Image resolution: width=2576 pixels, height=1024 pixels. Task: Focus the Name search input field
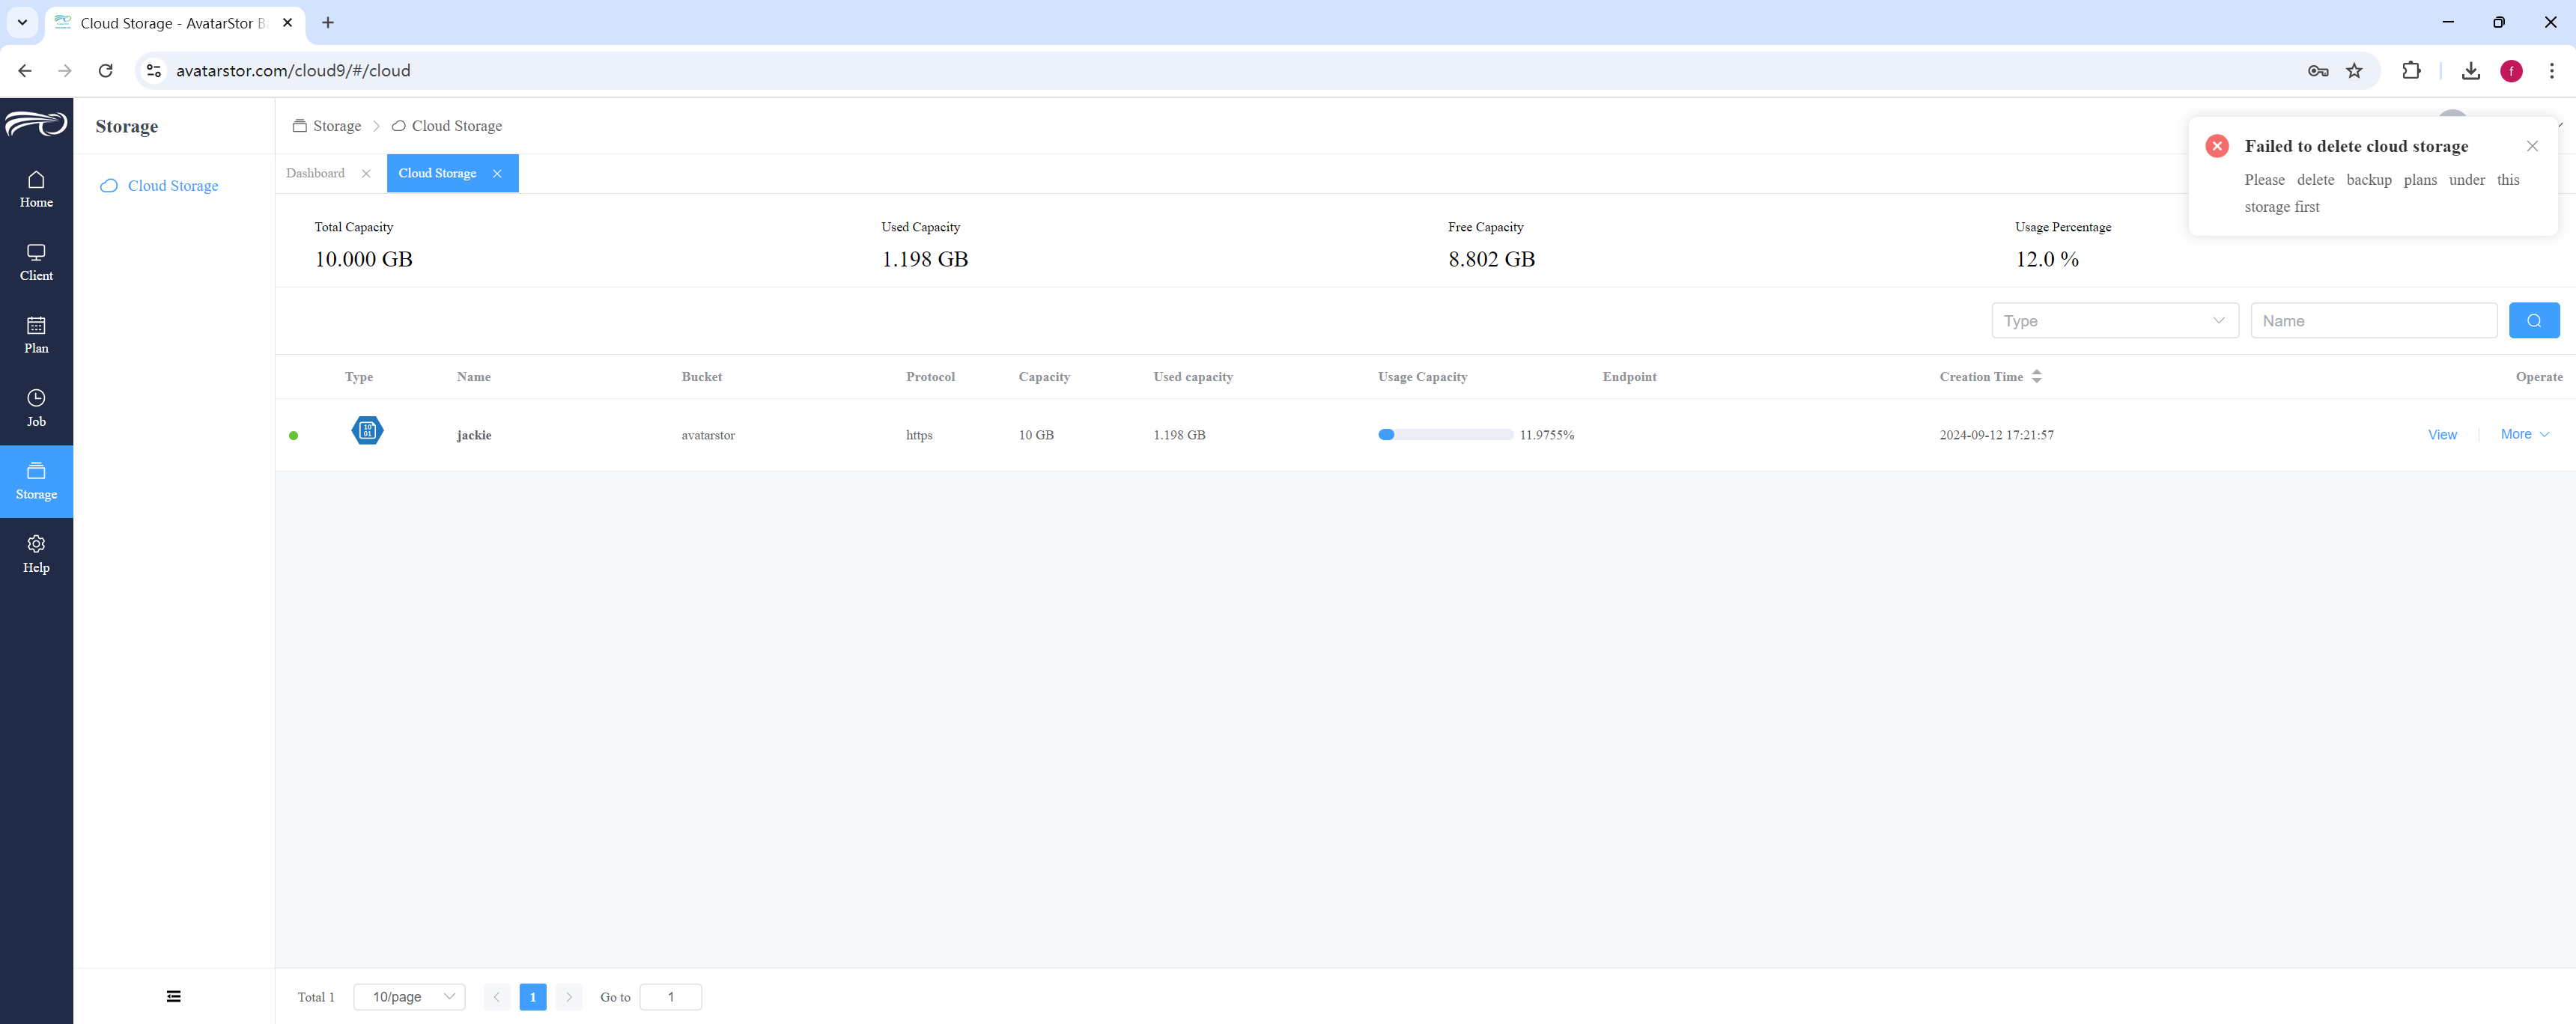[x=2373, y=320]
